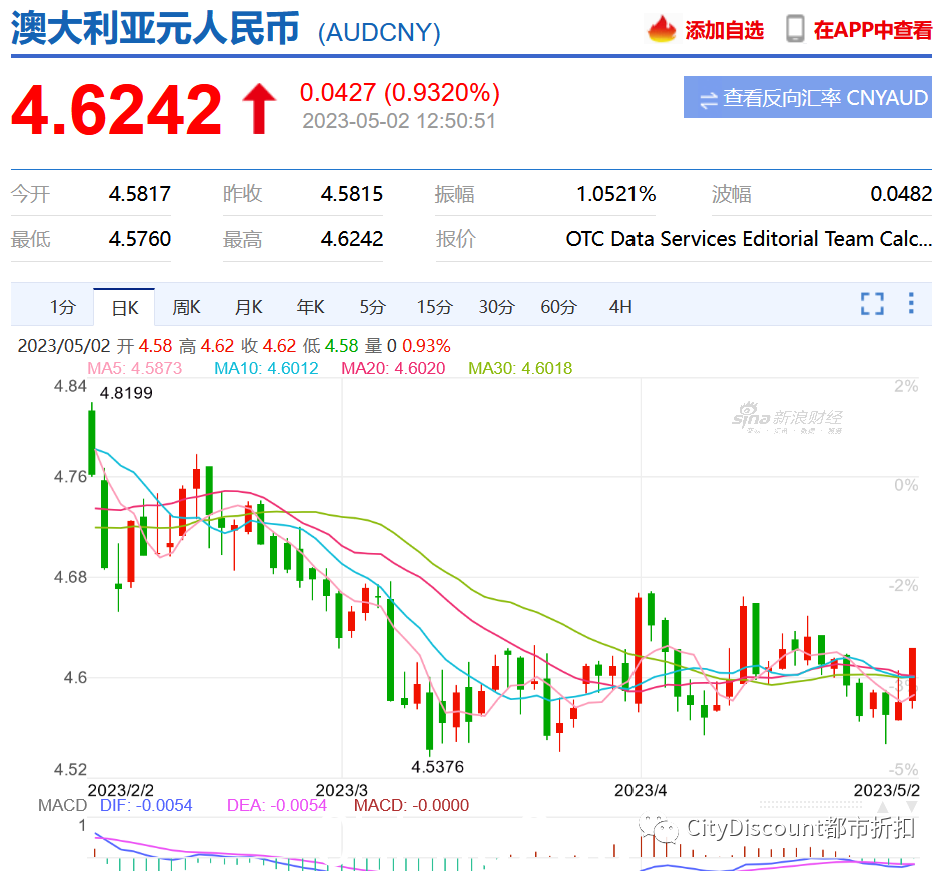Click the 2023/3 date axis label
Screen dimensions: 946x871
[x=341, y=790]
